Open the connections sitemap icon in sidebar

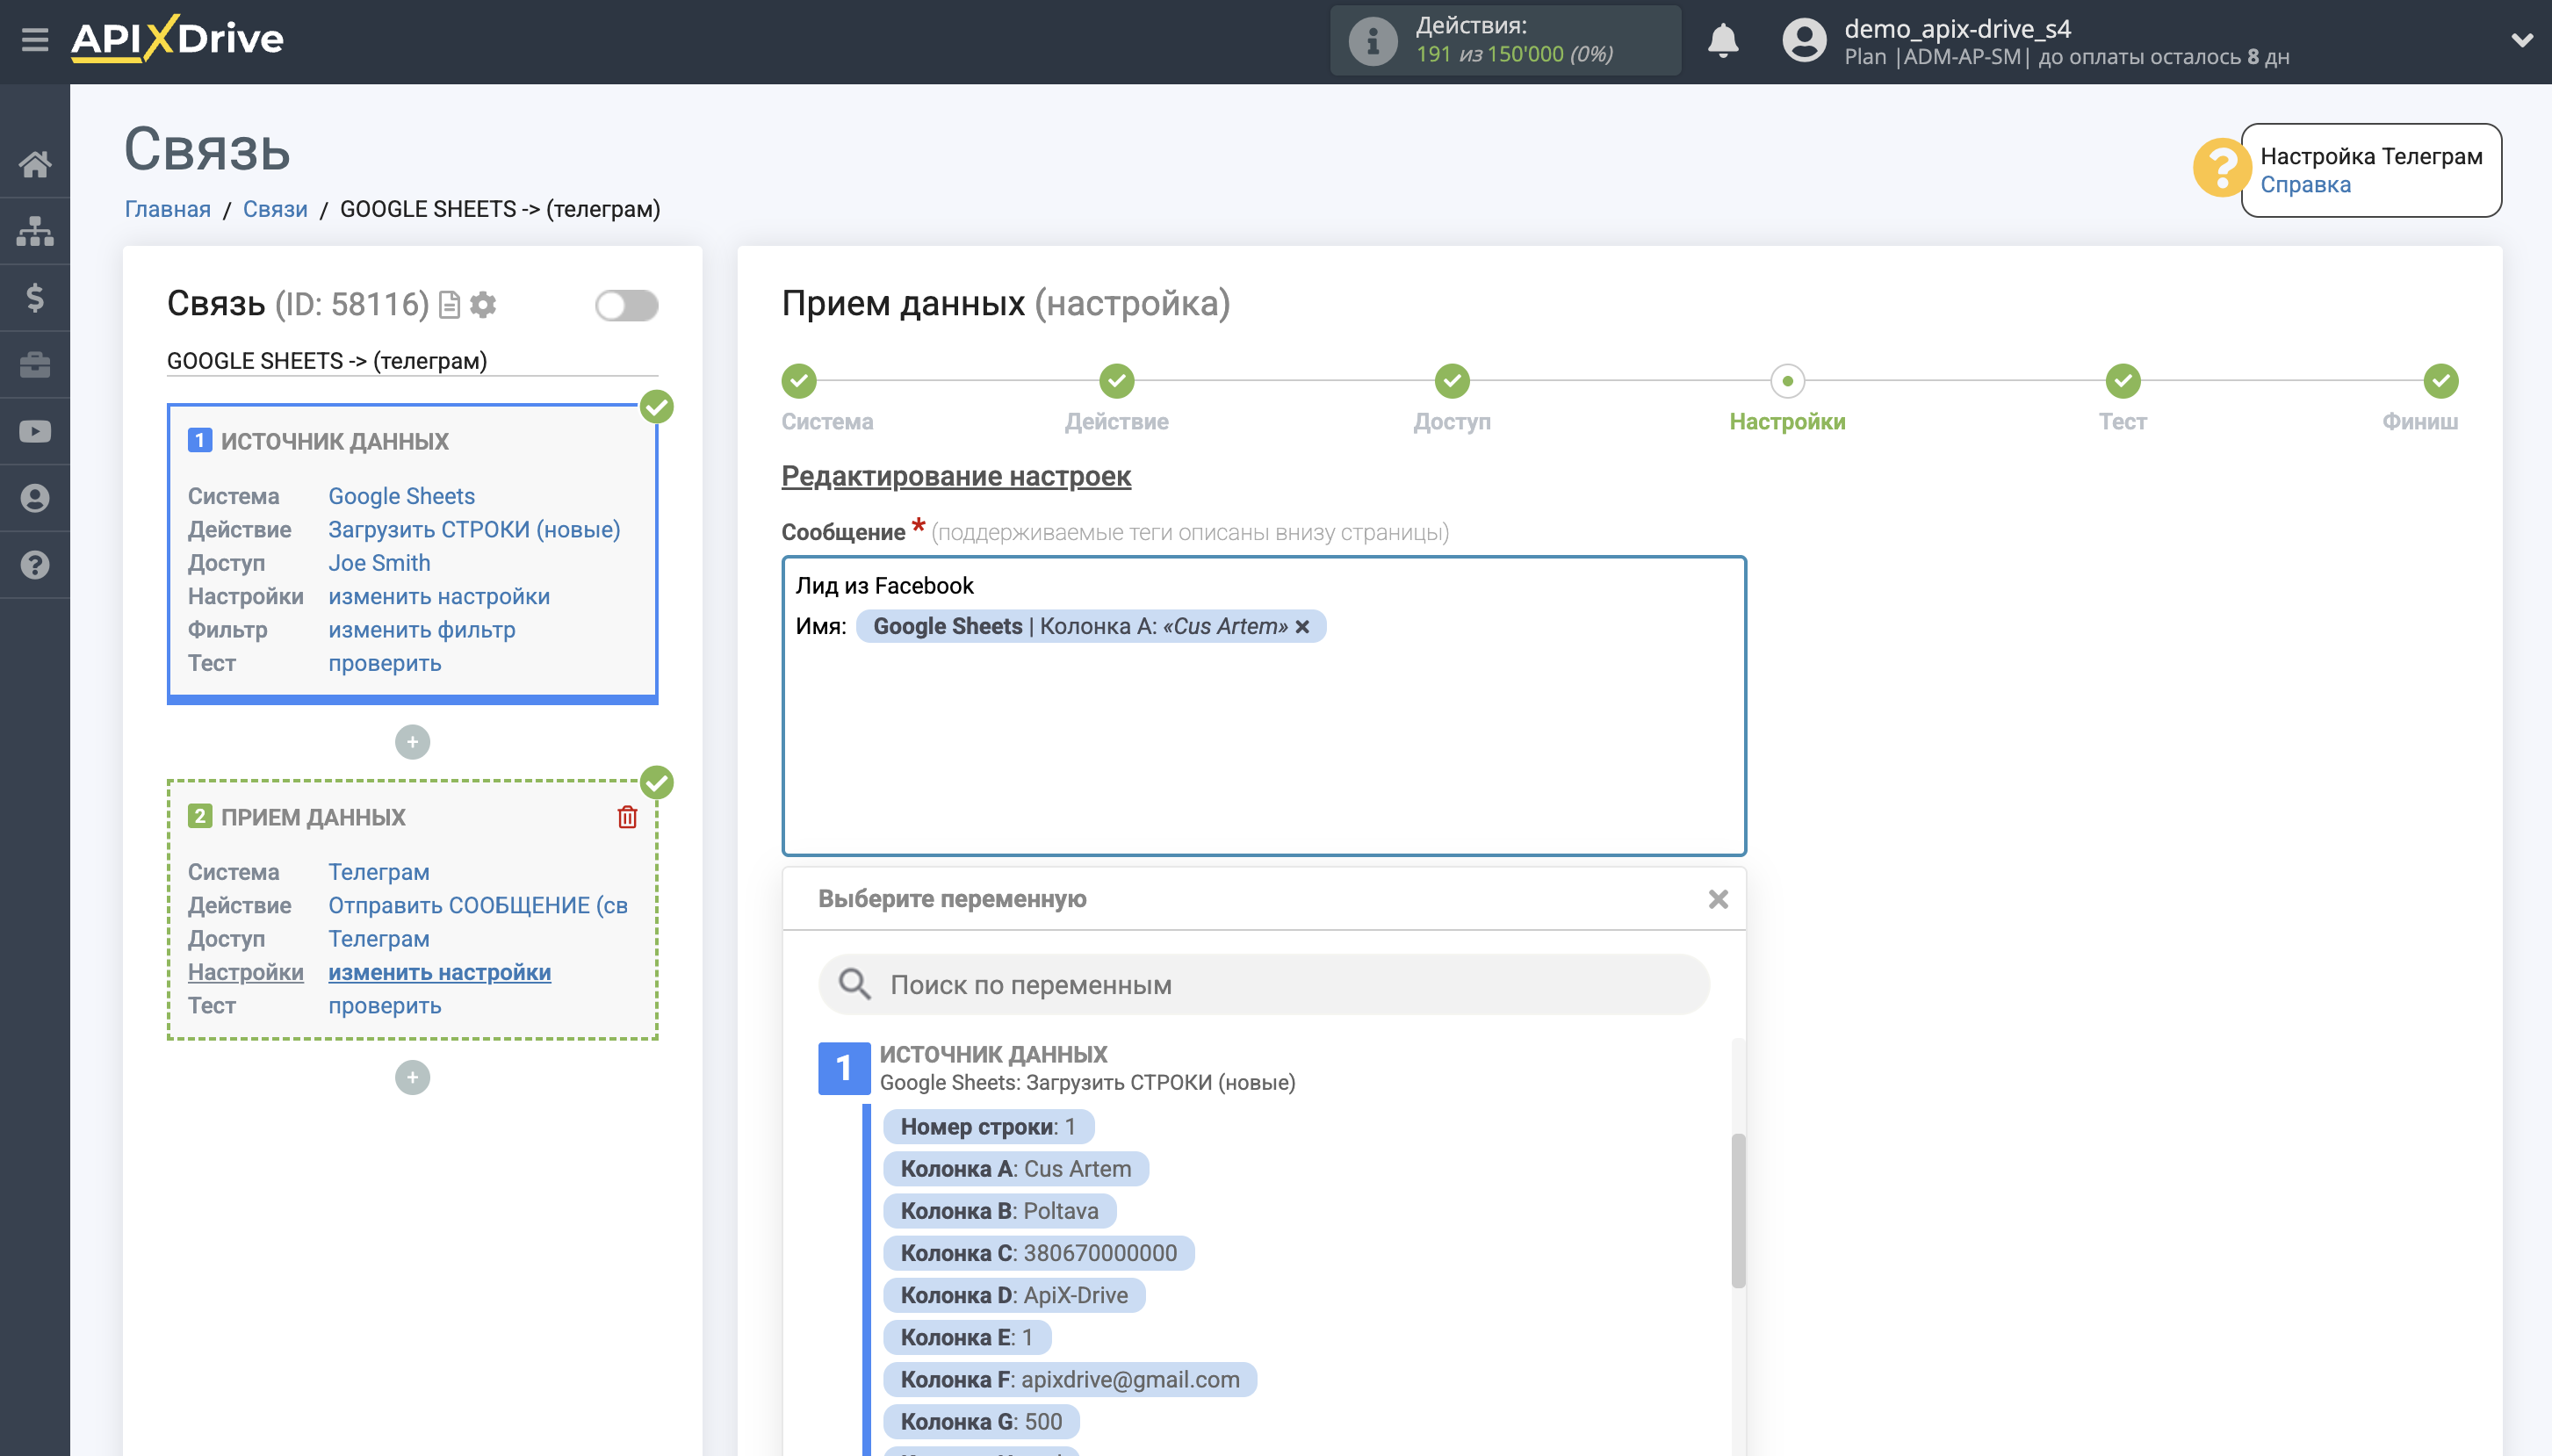coord(35,231)
